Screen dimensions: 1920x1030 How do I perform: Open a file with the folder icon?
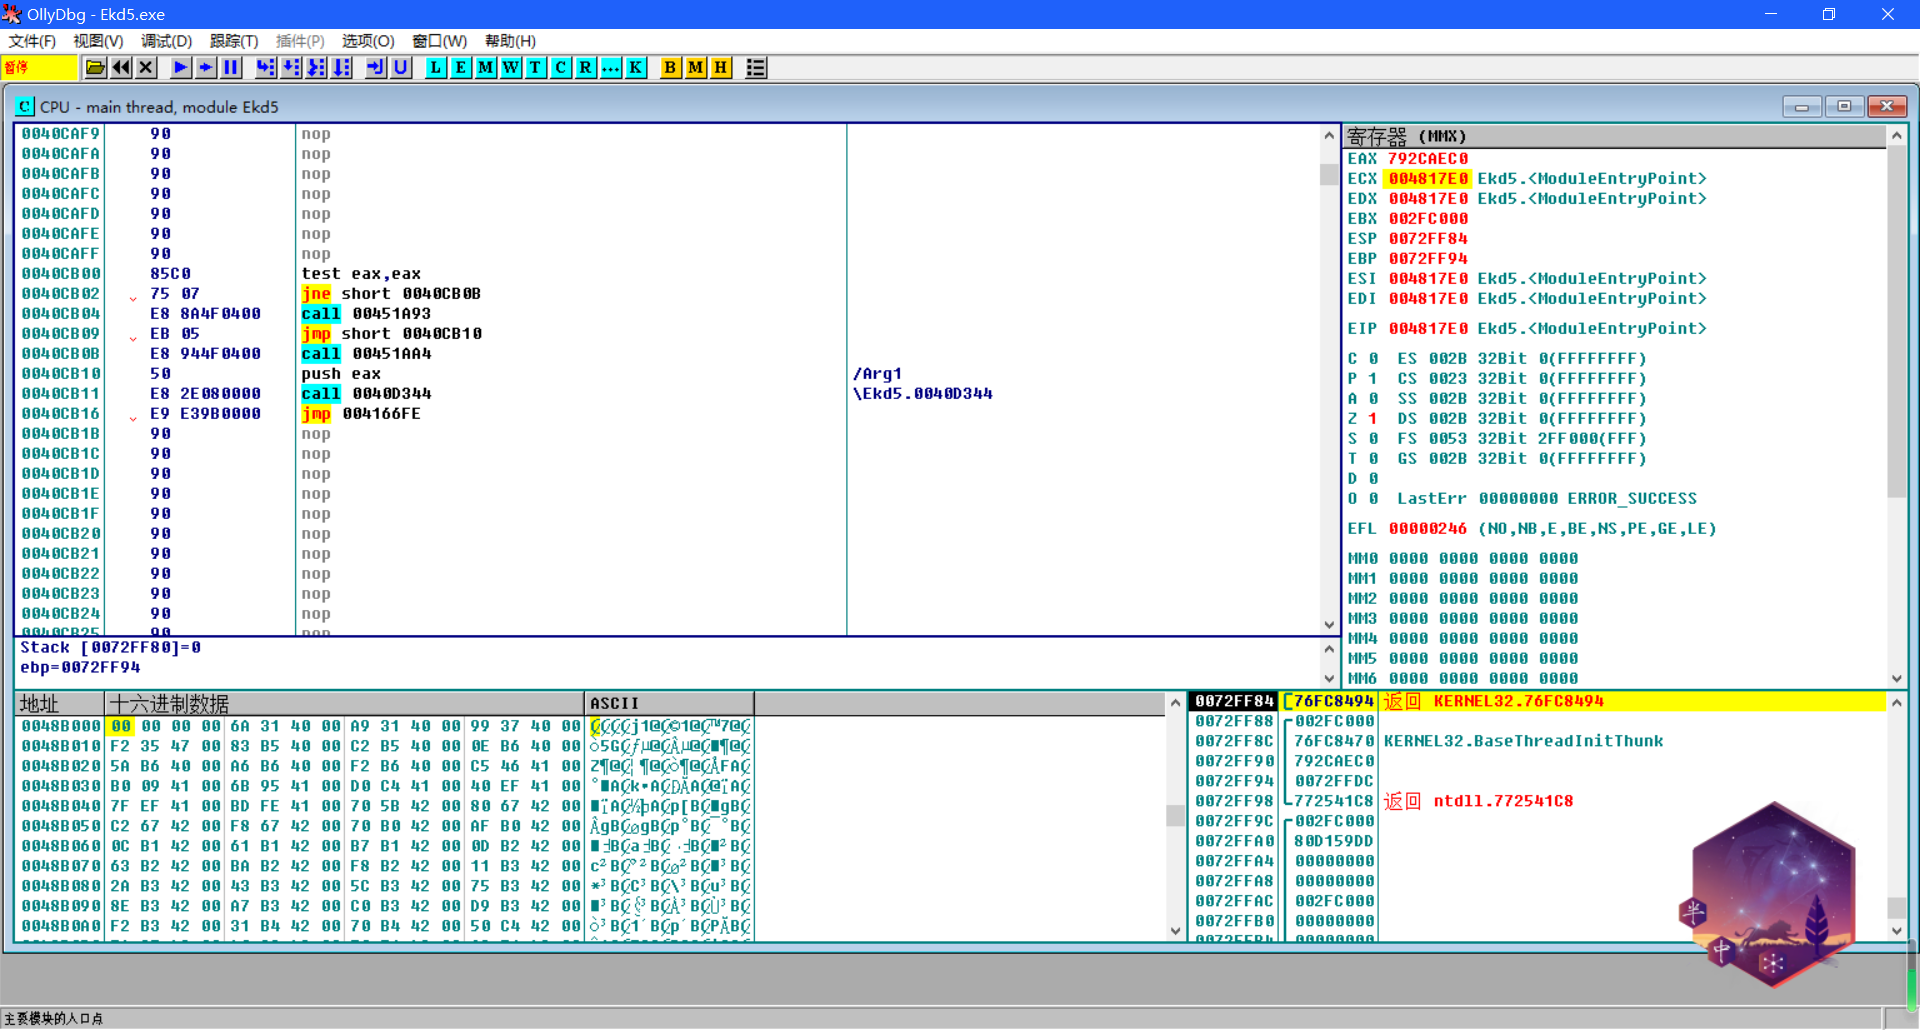[x=95, y=68]
